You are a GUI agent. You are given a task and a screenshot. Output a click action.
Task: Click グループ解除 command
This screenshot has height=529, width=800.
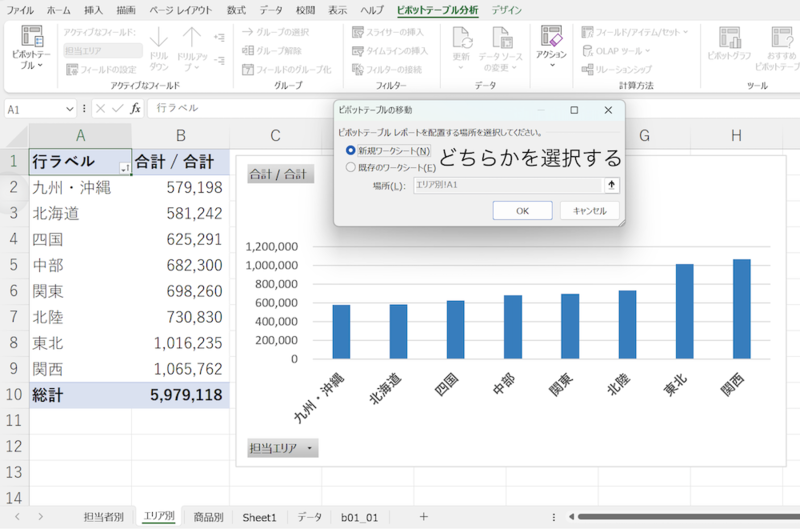pos(272,51)
